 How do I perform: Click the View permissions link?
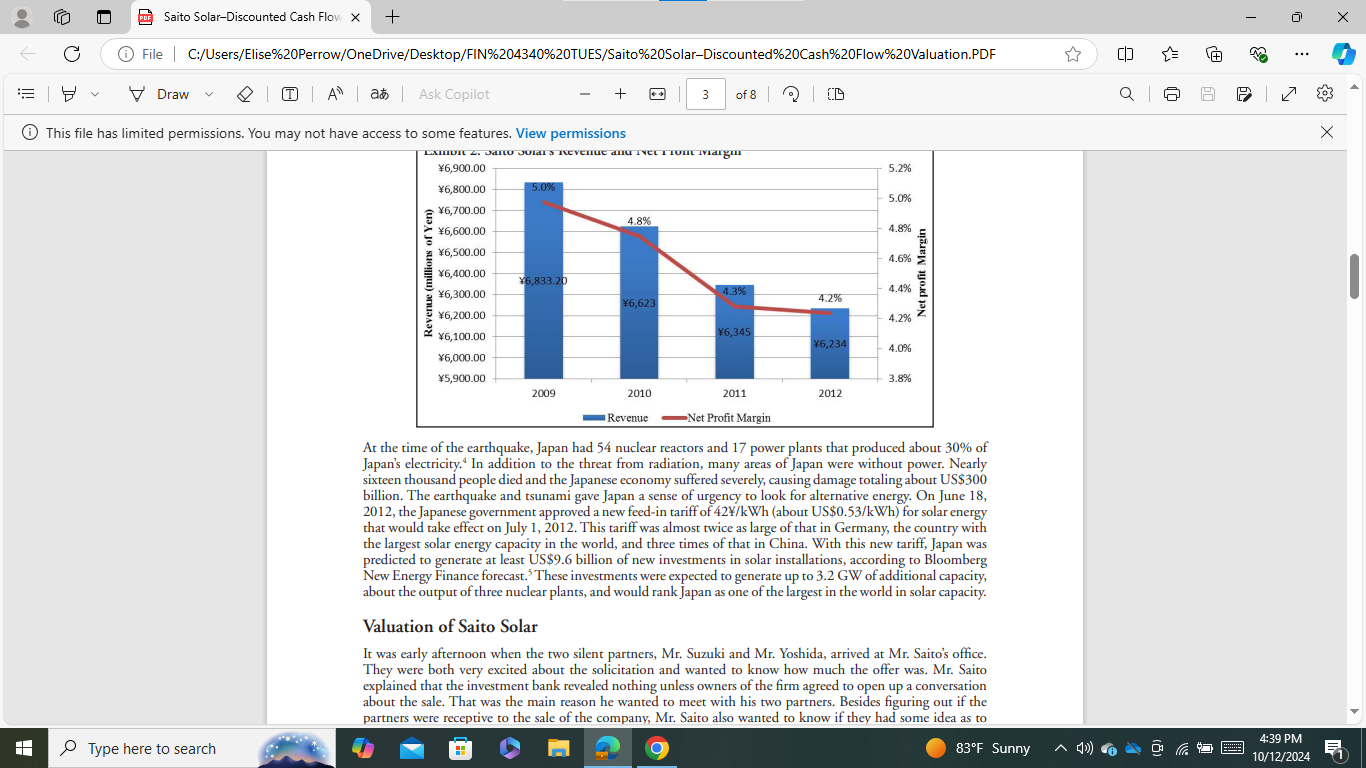(570, 132)
